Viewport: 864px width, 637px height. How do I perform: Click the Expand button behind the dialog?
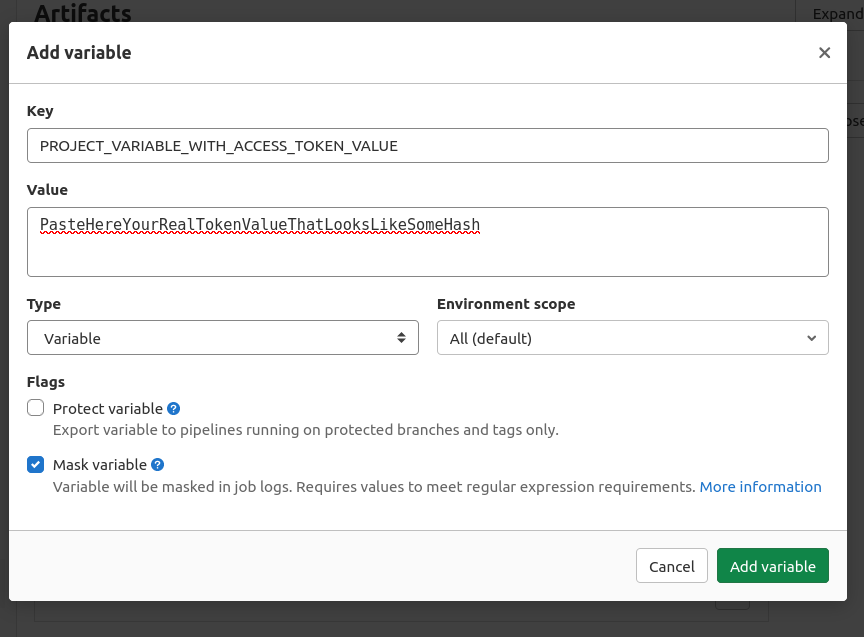[x=836, y=13]
